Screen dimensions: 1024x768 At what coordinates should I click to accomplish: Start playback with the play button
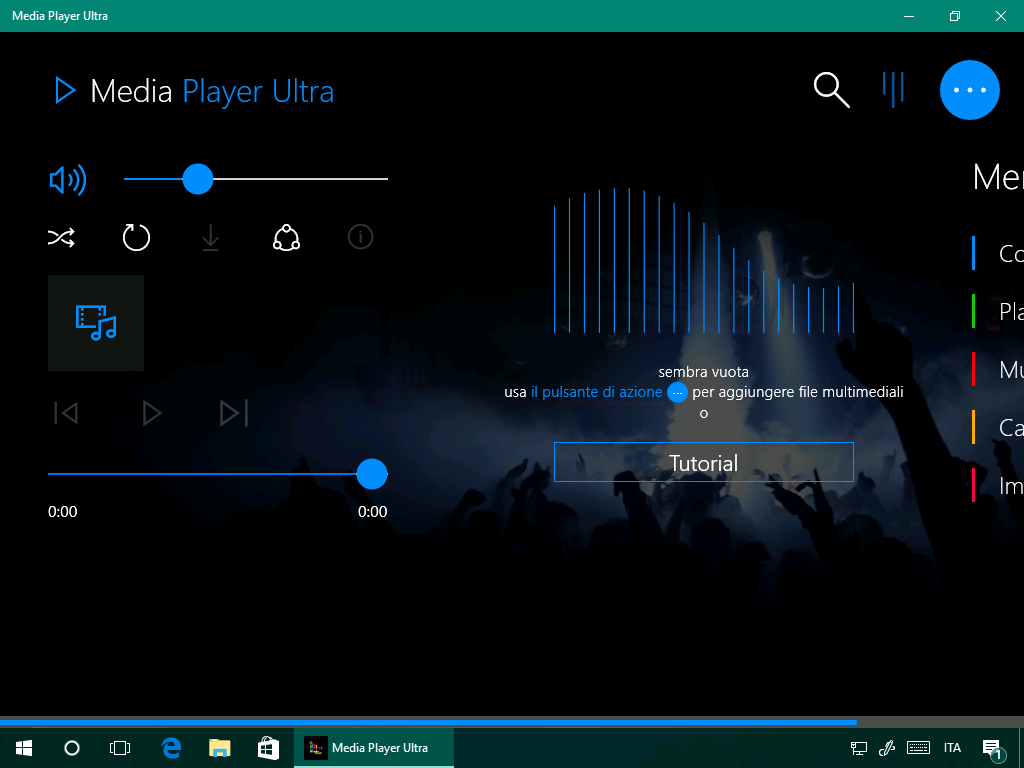point(152,413)
